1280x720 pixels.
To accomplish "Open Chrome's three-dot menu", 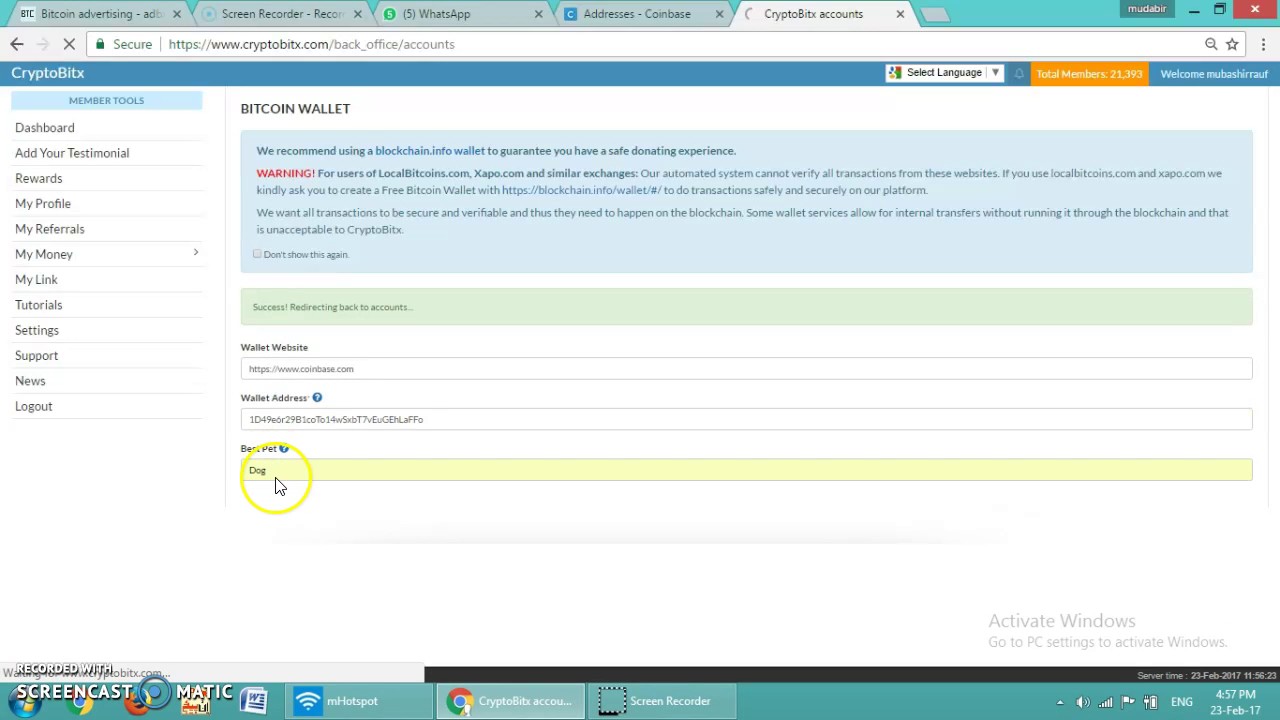I will (x=1263, y=44).
